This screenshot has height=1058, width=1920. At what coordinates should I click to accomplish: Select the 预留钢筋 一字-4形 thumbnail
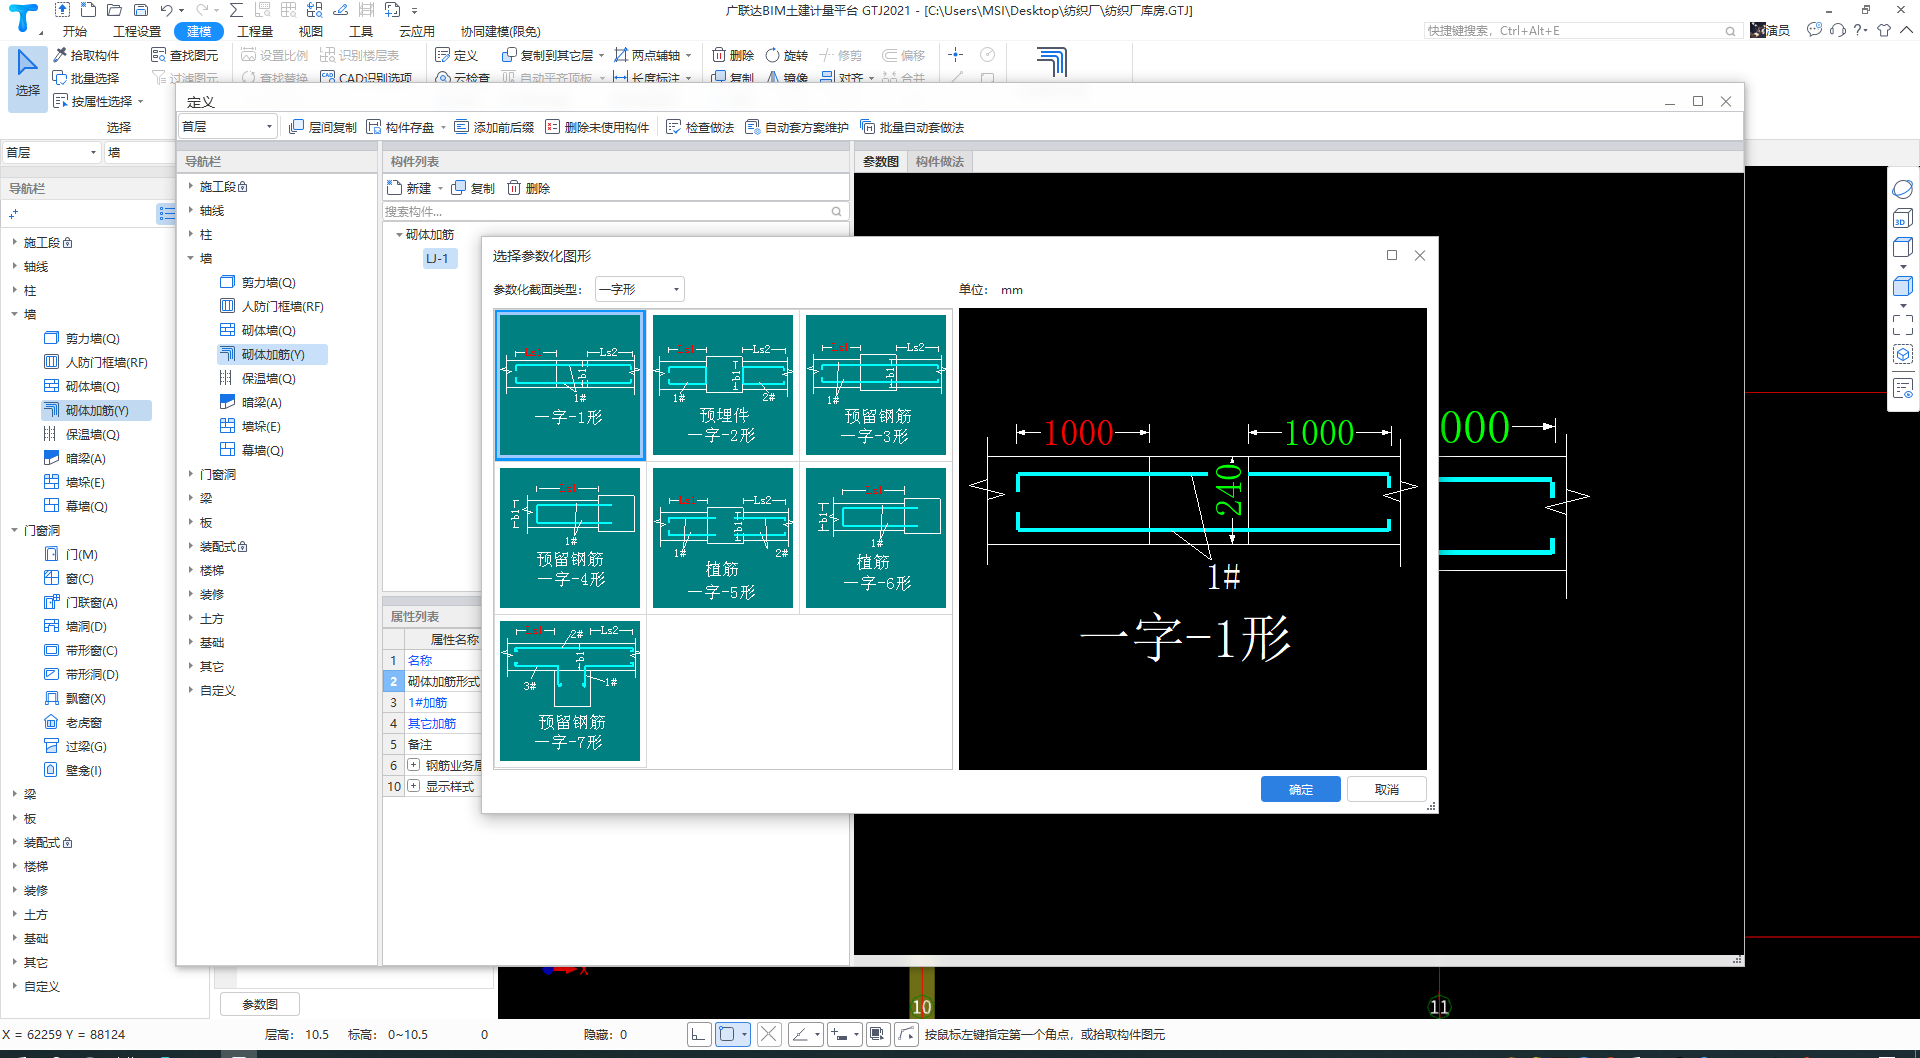pyautogui.click(x=570, y=538)
